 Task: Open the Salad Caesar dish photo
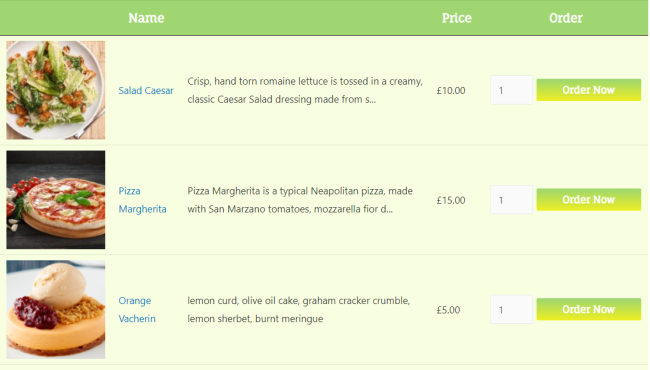[x=56, y=90]
